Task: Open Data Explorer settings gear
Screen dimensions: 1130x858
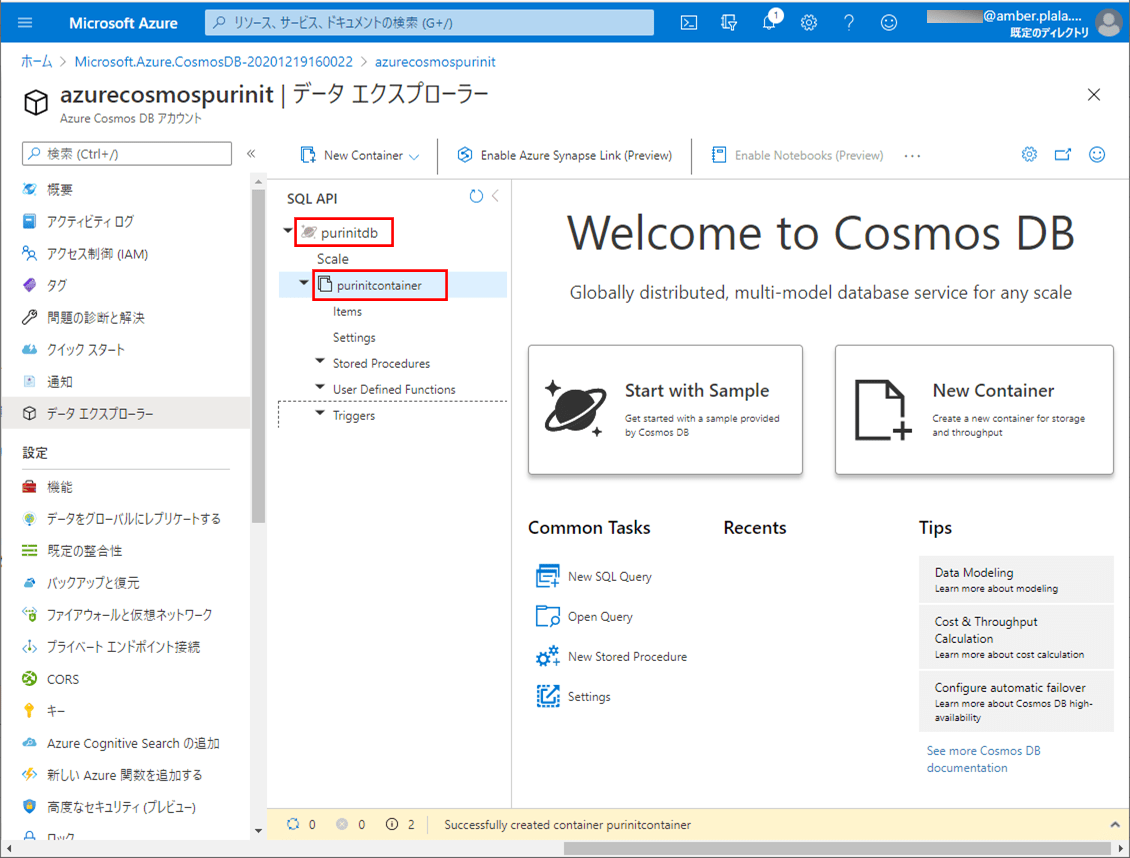Action: 1029,154
